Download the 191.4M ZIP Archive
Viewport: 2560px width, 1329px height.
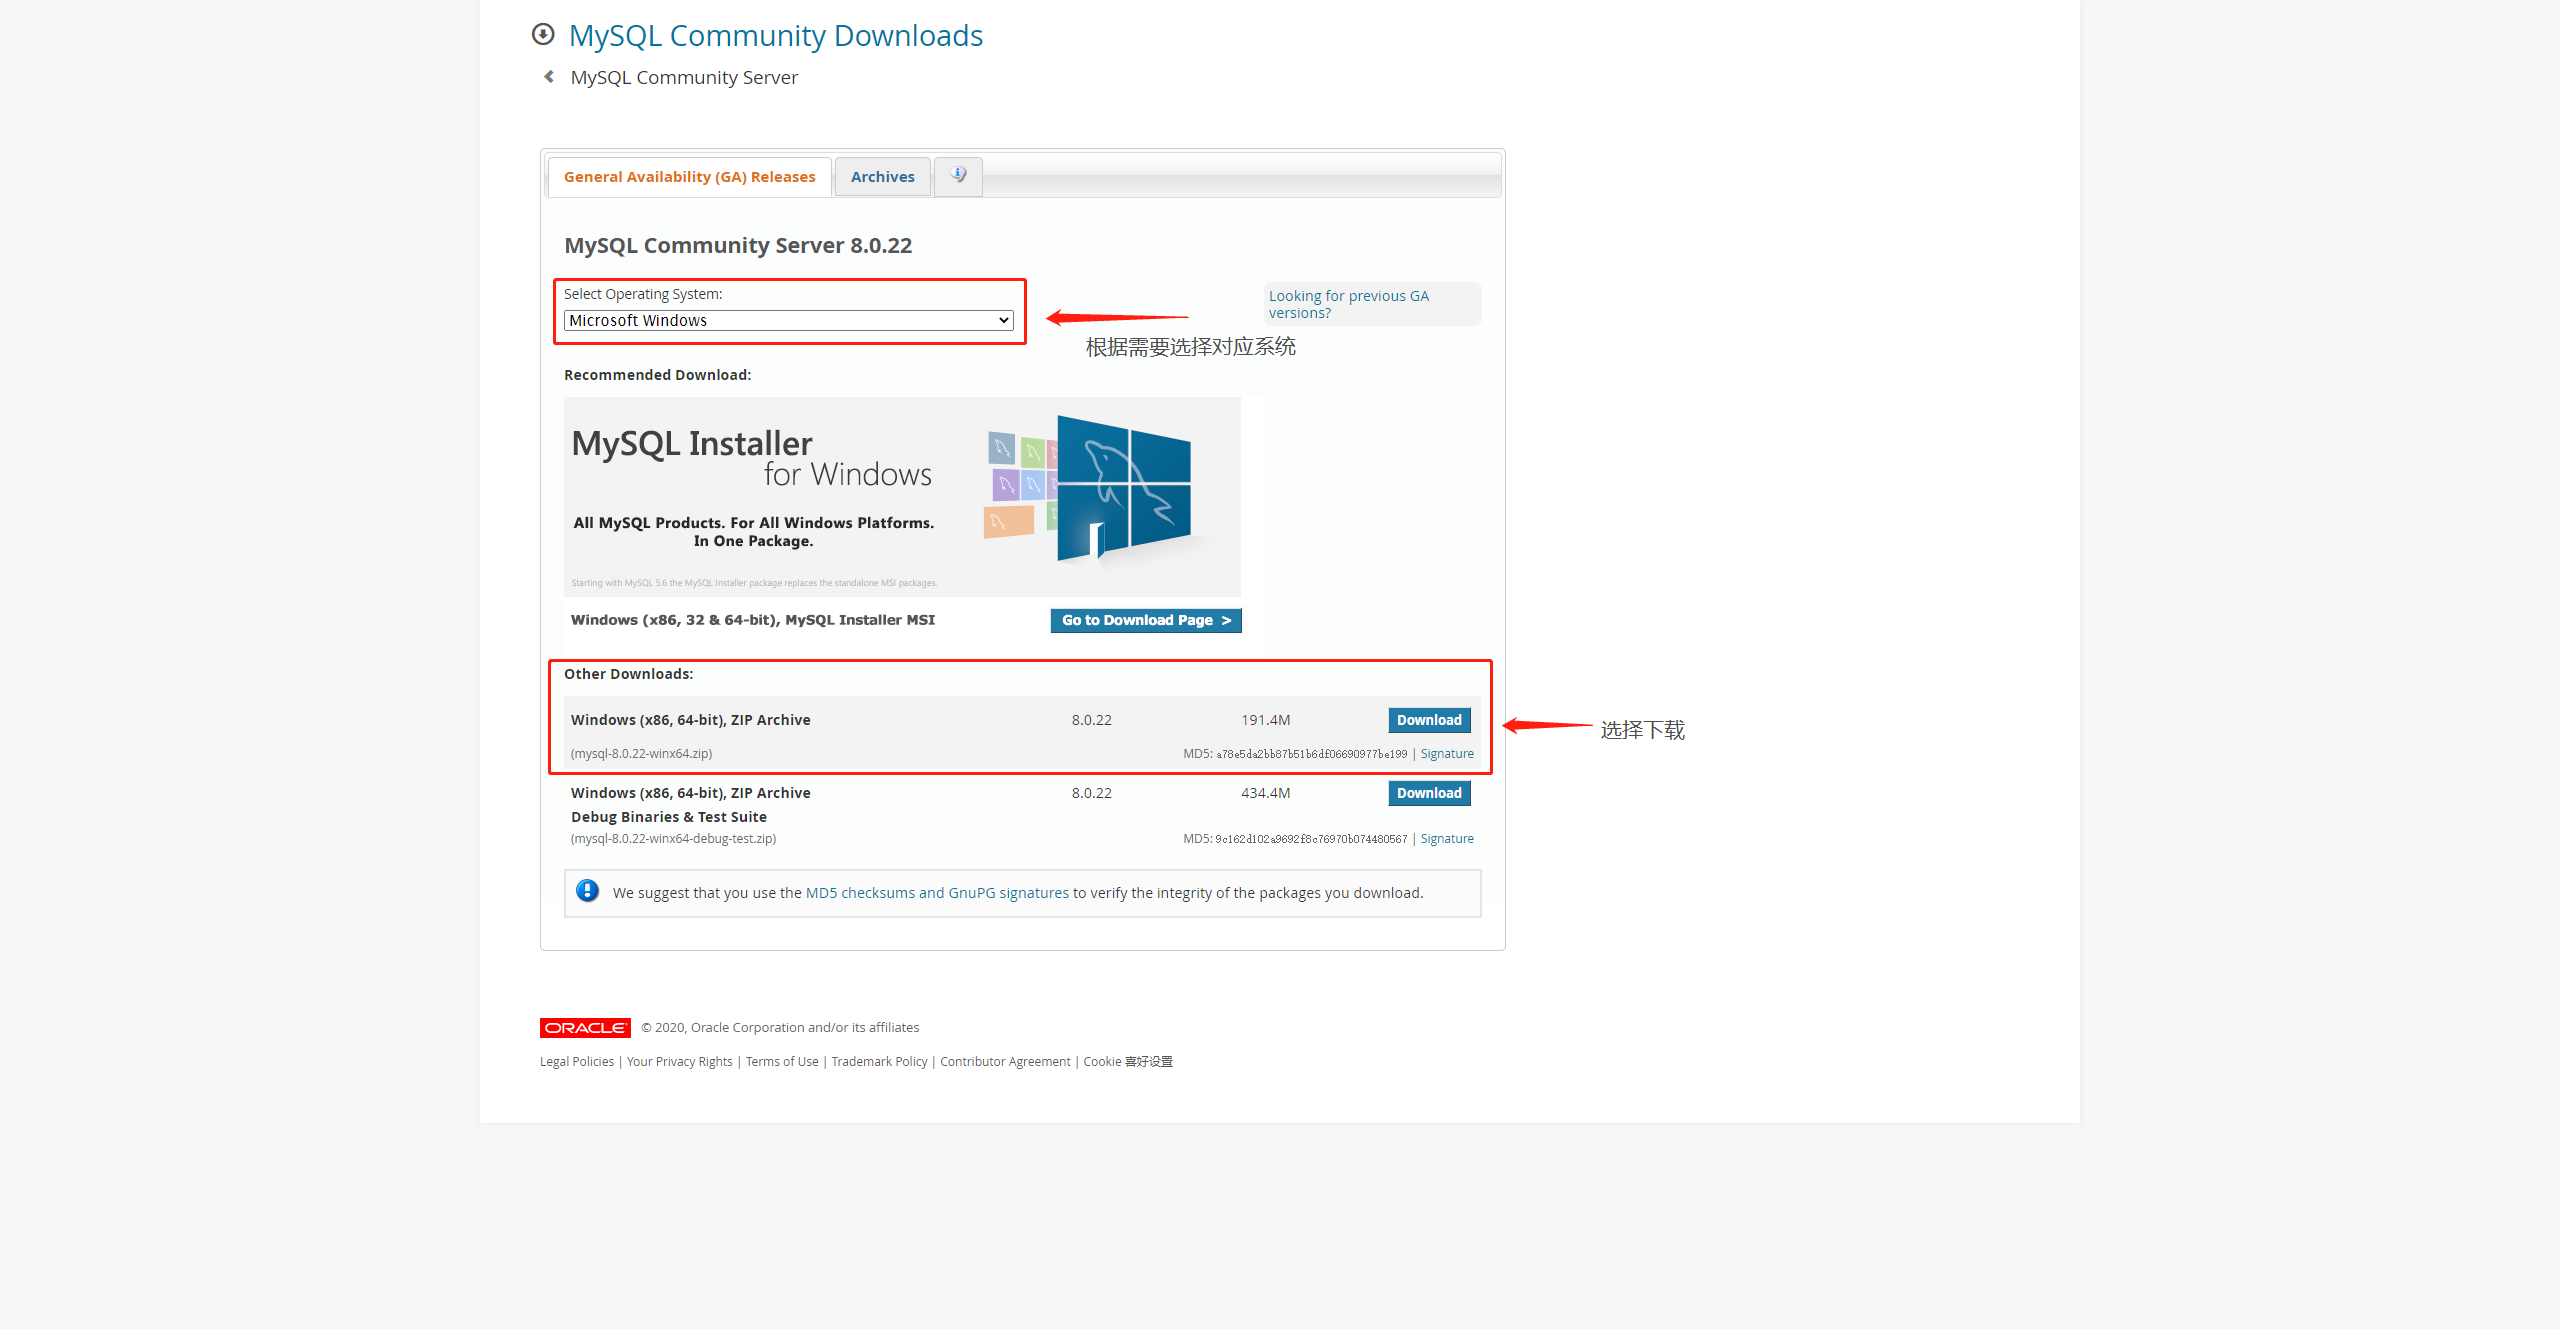tap(1429, 720)
